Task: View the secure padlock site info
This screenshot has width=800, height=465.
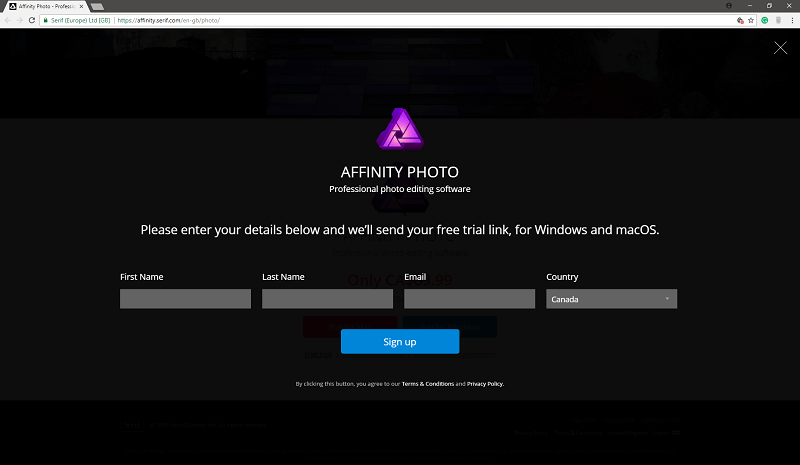Action: (45, 20)
